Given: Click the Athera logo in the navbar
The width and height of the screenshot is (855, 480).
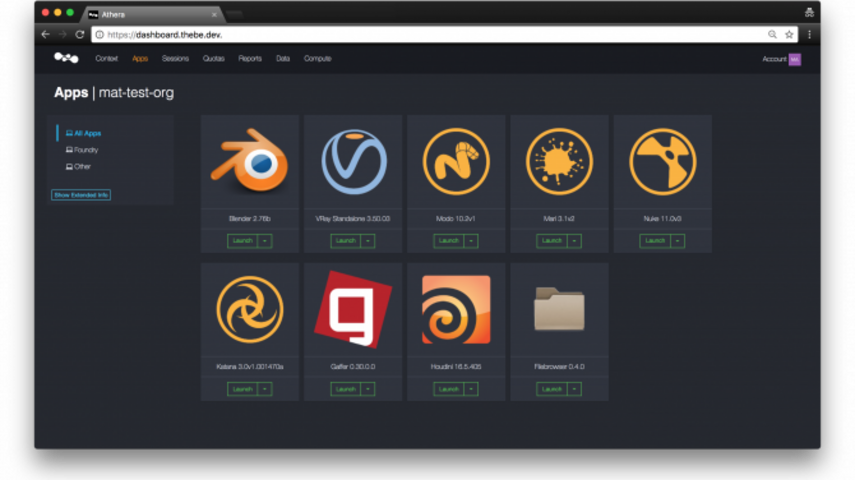Looking at the screenshot, I should click(x=66, y=58).
